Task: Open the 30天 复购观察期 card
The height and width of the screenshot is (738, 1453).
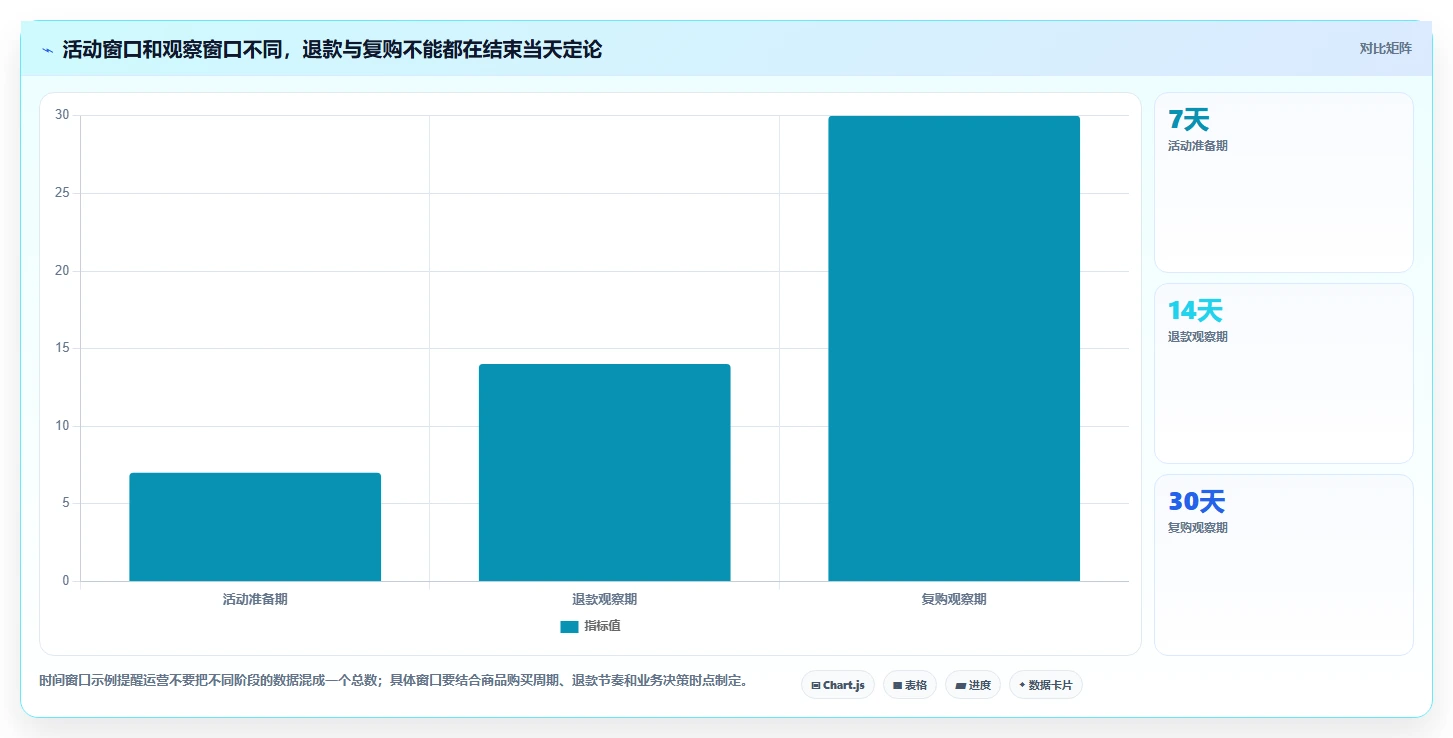Action: [x=1284, y=564]
